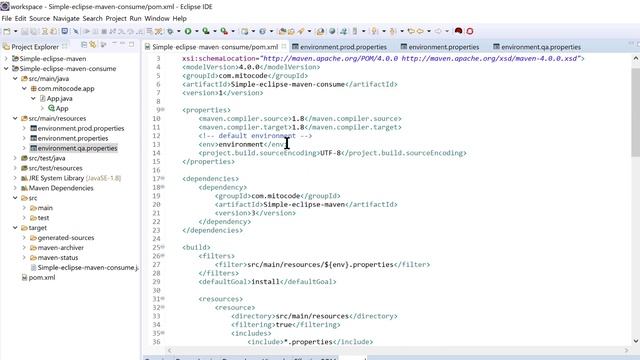
Task: Fold the filters block at line 26
Action: [x=163, y=256]
